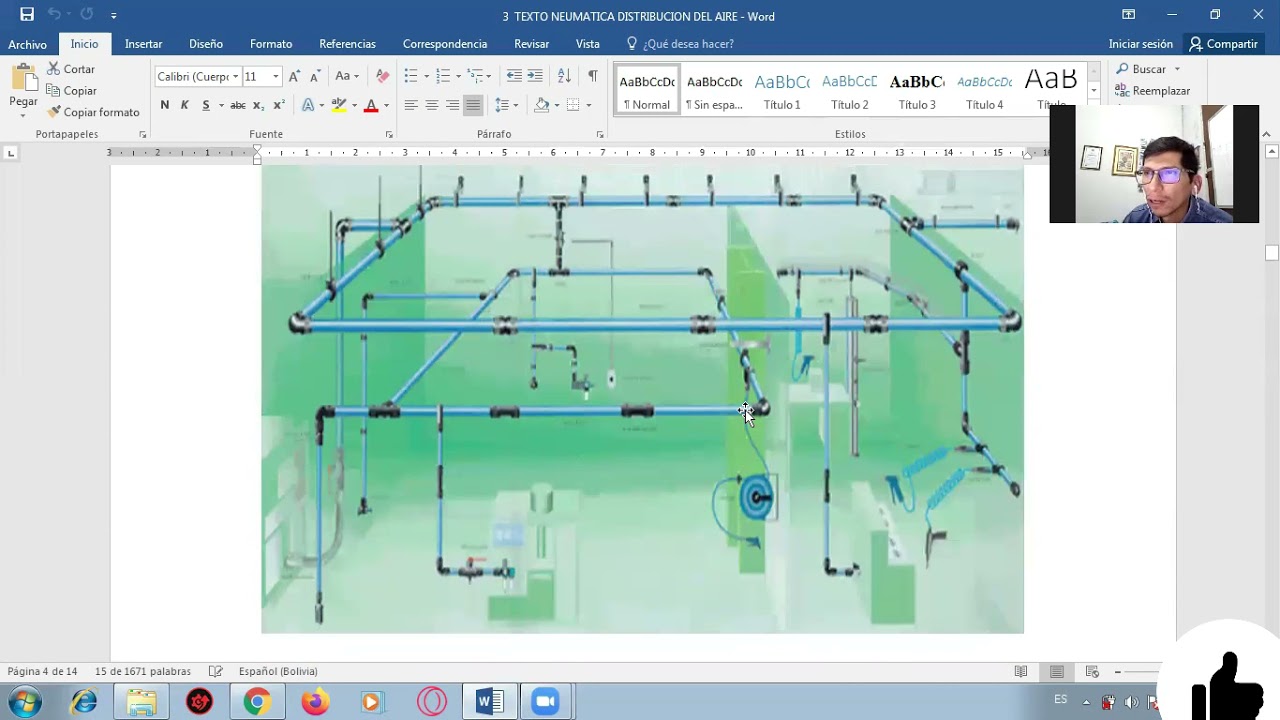Toggle Print Layout view in status bar
1280x720 pixels.
[x=1057, y=671]
